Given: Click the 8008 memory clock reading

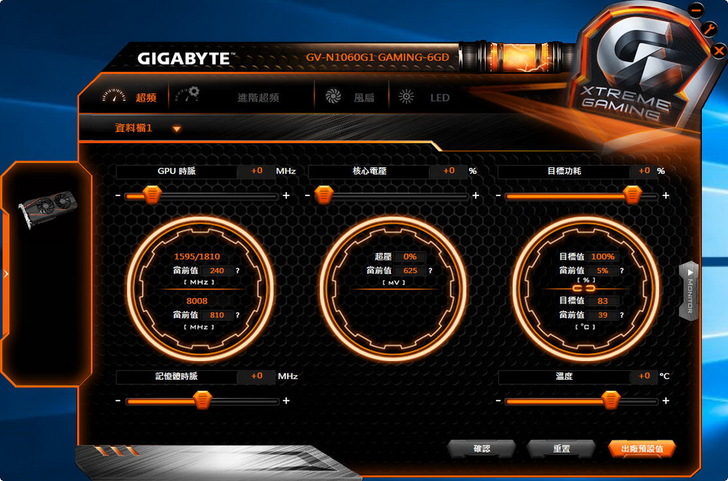Looking at the screenshot, I should 197,301.
